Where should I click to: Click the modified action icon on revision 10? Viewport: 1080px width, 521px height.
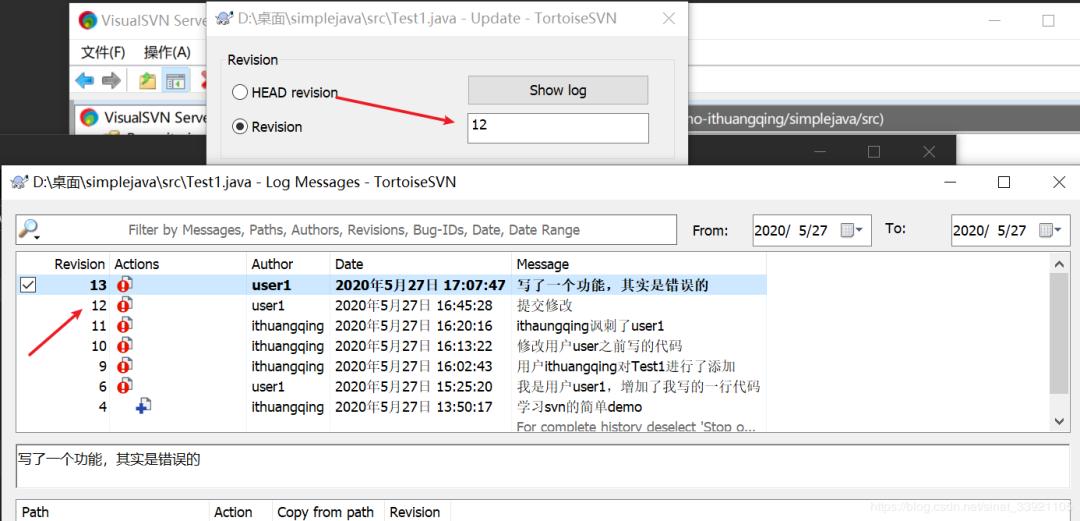click(125, 345)
